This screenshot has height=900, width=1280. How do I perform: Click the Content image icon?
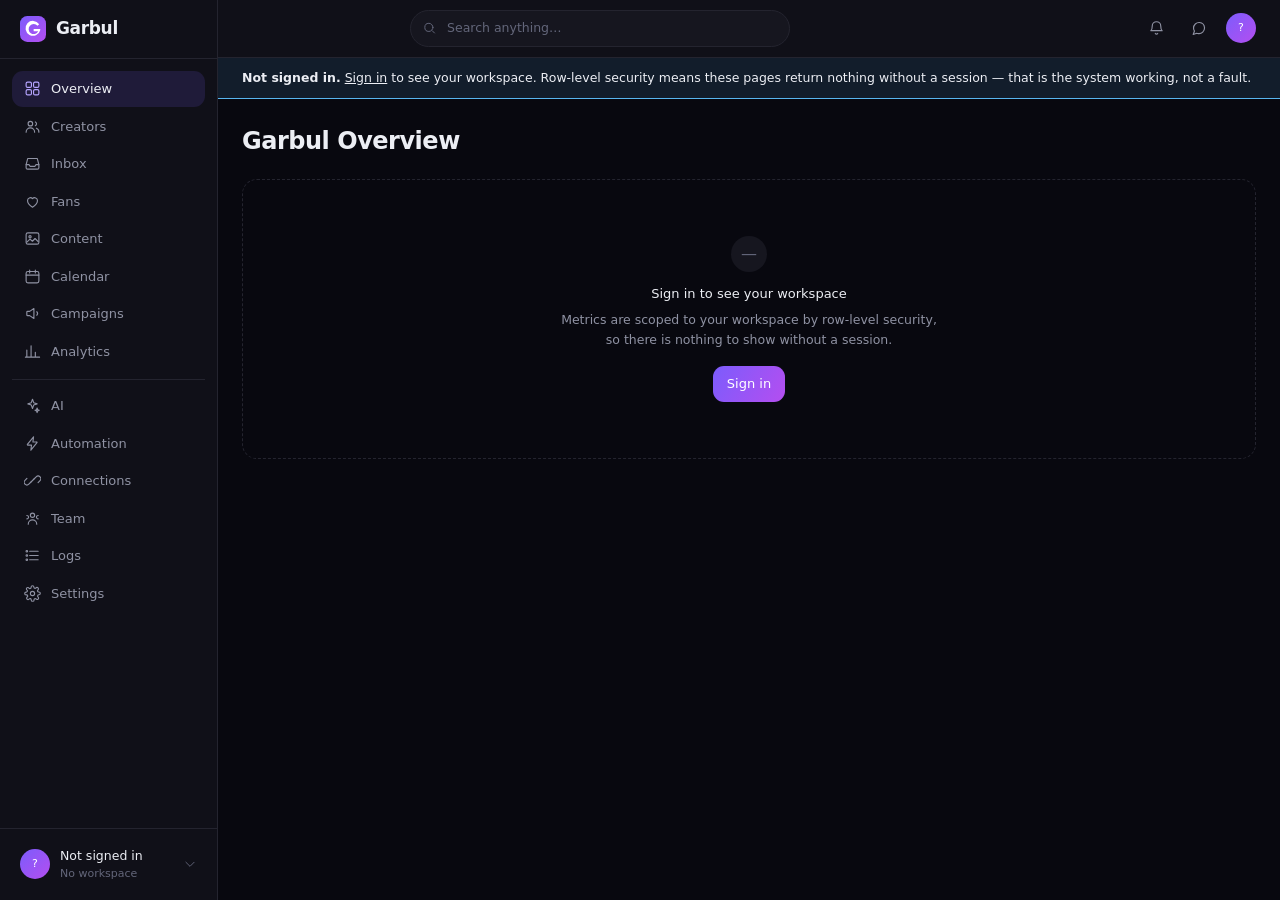pos(32,239)
